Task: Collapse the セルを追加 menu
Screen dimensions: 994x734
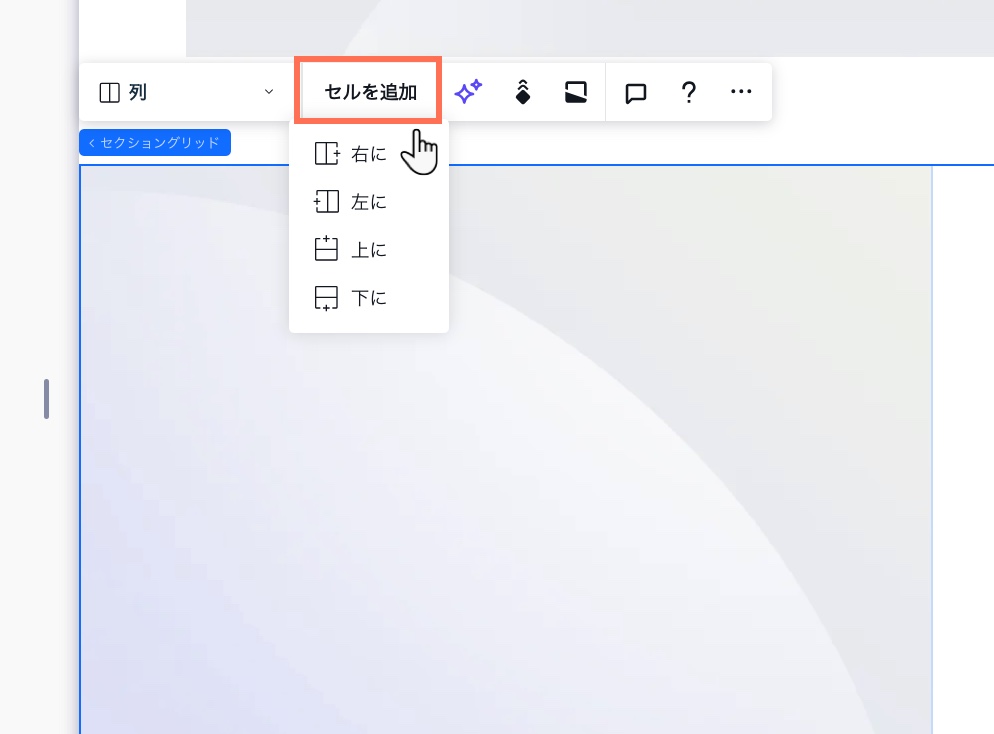Action: [368, 90]
